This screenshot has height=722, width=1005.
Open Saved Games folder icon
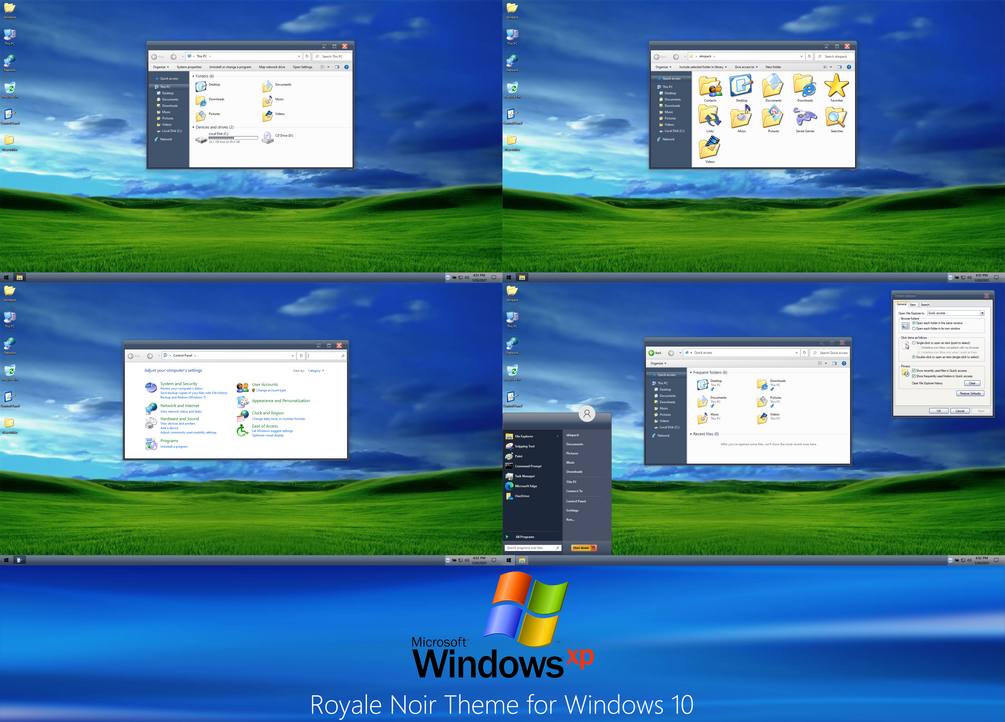coord(805,117)
